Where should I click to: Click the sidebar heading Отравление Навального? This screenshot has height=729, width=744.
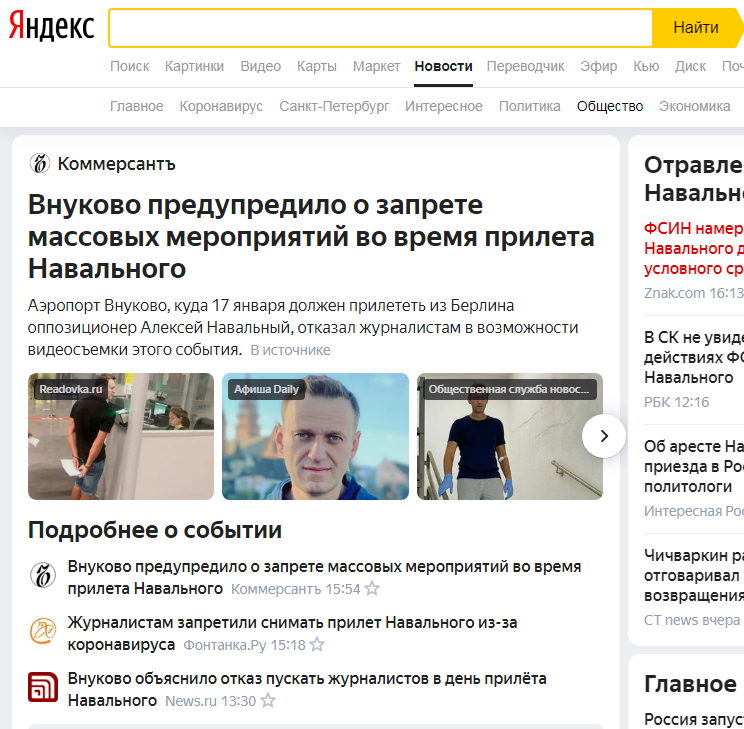[x=694, y=179]
